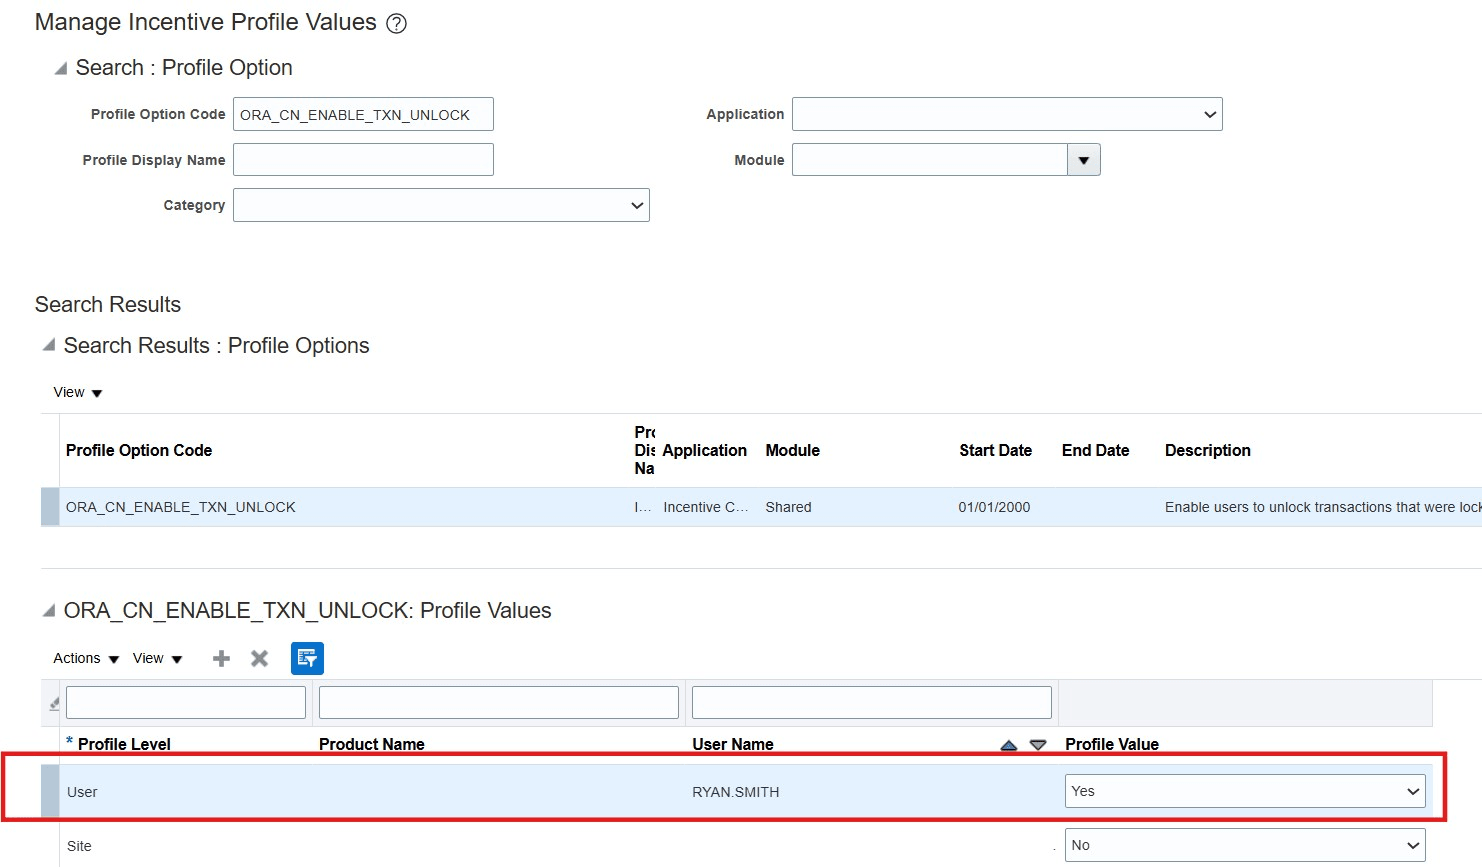Focus the Profile Option Code search field
1482x867 pixels.
[x=363, y=114]
